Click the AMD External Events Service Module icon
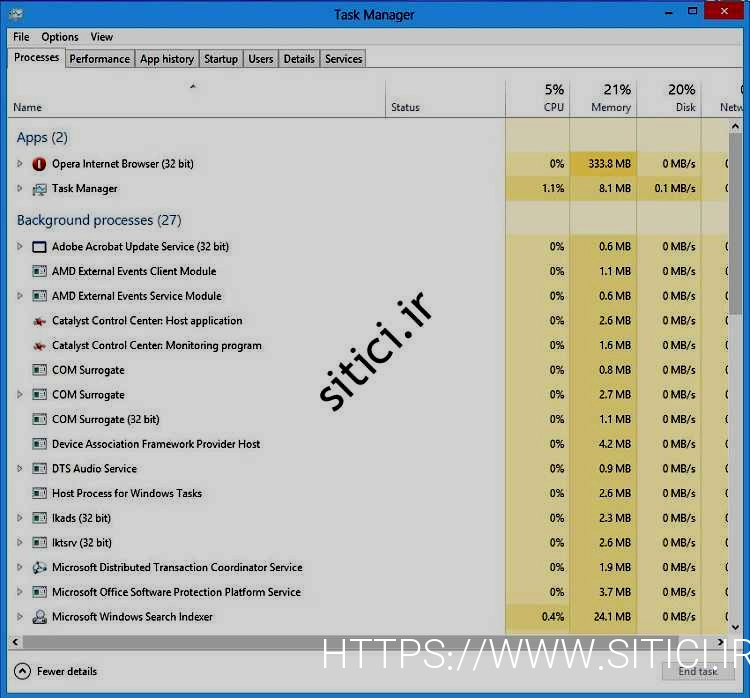Image resolution: width=750 pixels, height=698 pixels. pos(39,296)
